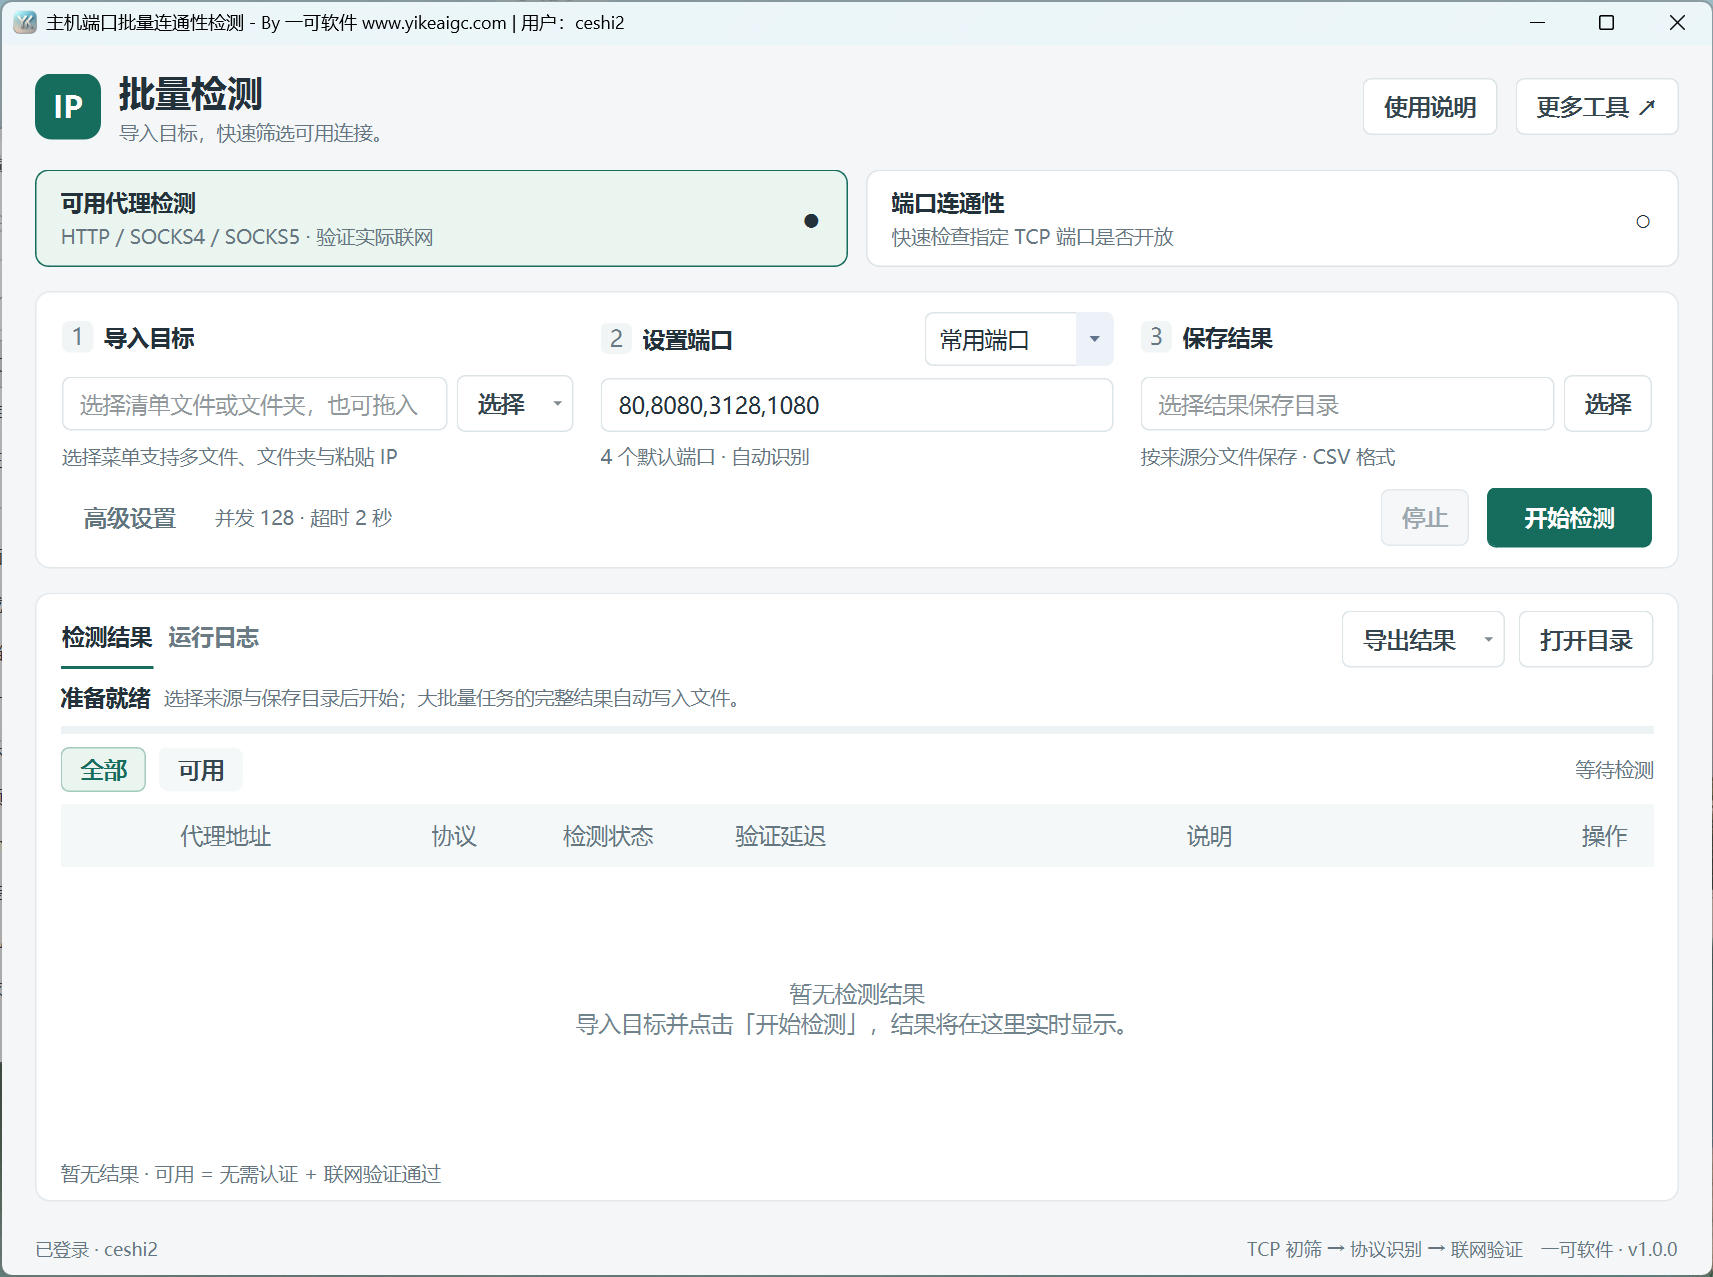Filter results to 可用 only
The image size is (1713, 1277).
[201, 770]
